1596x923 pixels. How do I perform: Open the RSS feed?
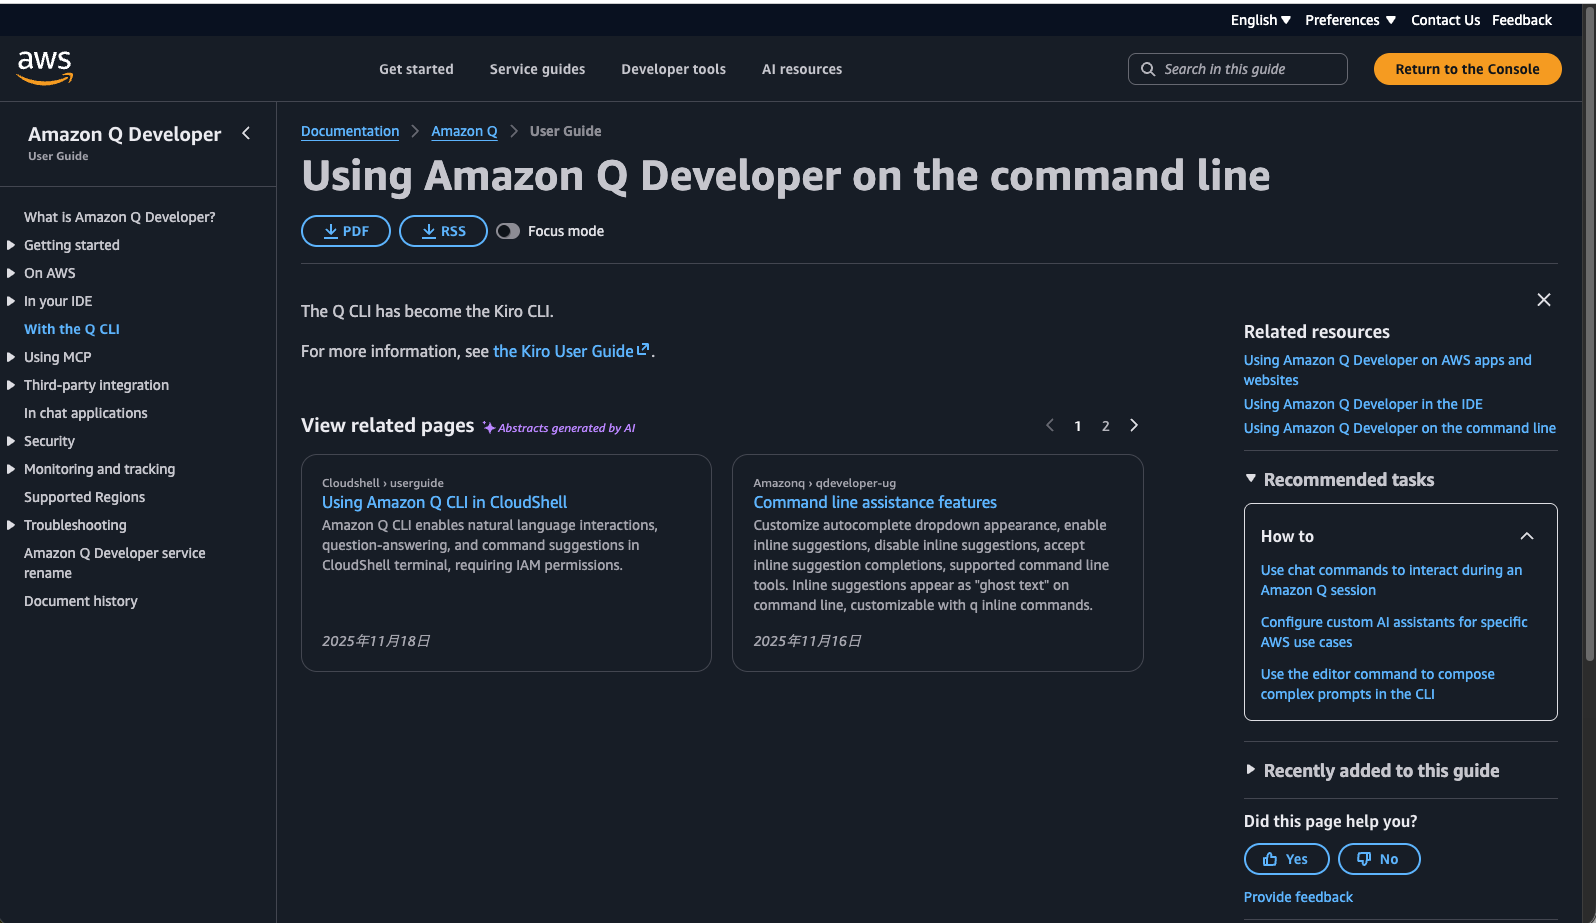click(x=443, y=231)
